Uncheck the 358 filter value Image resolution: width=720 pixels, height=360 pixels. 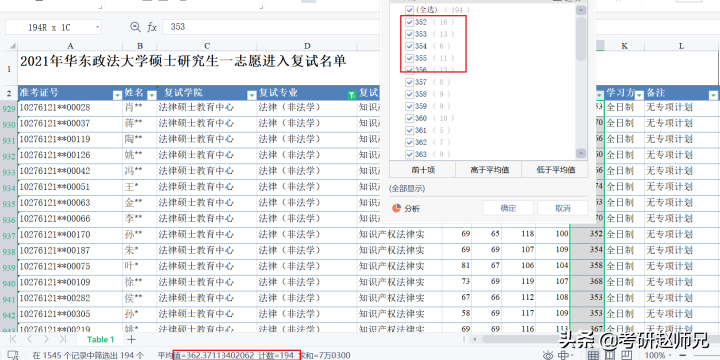tap(410, 94)
